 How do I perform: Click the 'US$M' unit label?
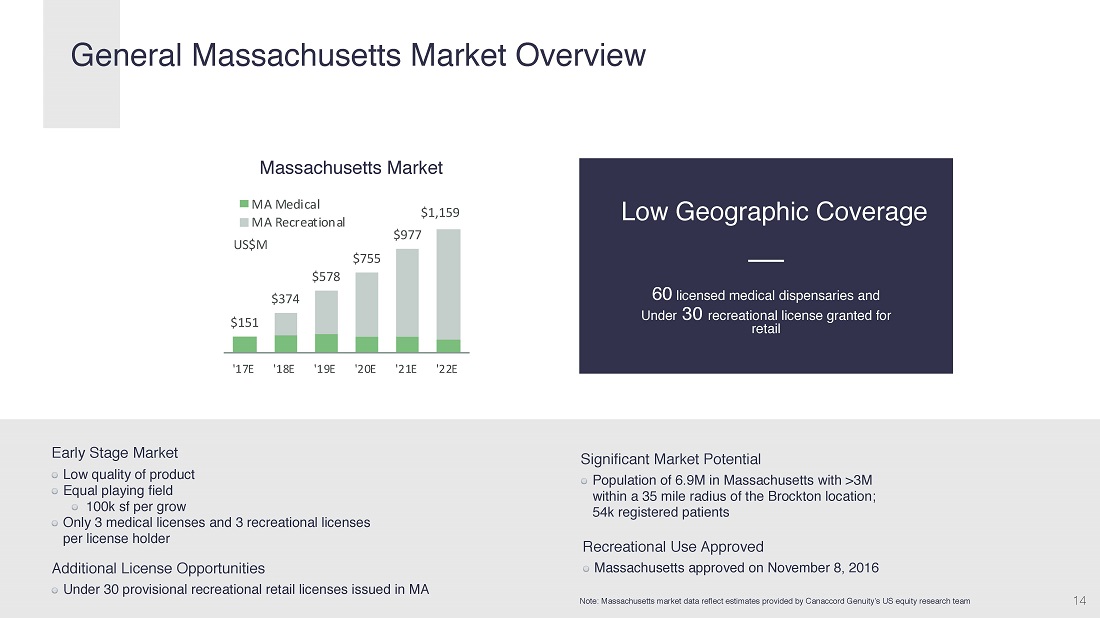[x=250, y=245]
